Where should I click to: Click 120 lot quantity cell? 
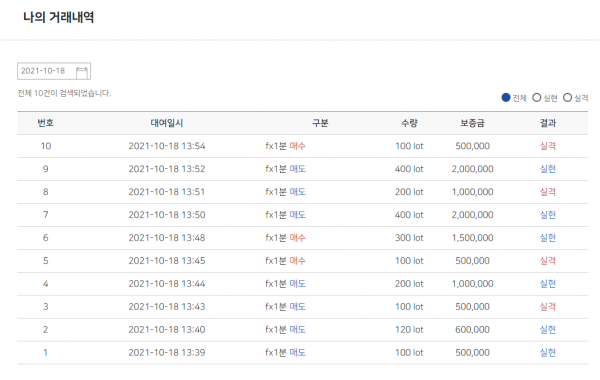coord(409,329)
